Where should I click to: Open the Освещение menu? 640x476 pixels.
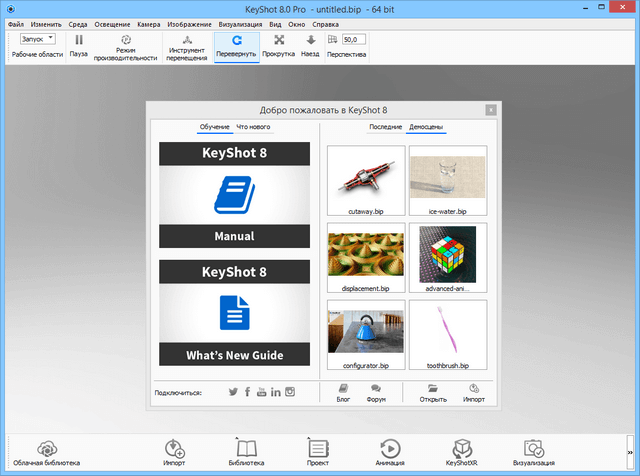tap(112, 22)
